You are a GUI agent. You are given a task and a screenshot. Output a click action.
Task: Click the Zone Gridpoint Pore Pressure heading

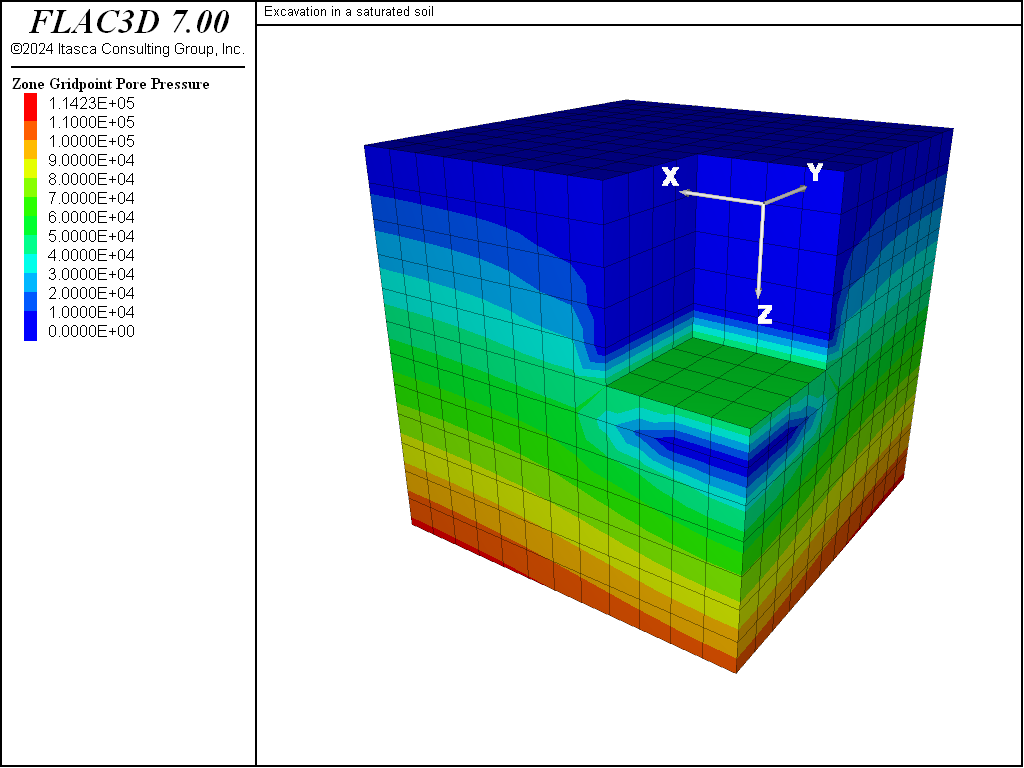coord(110,84)
